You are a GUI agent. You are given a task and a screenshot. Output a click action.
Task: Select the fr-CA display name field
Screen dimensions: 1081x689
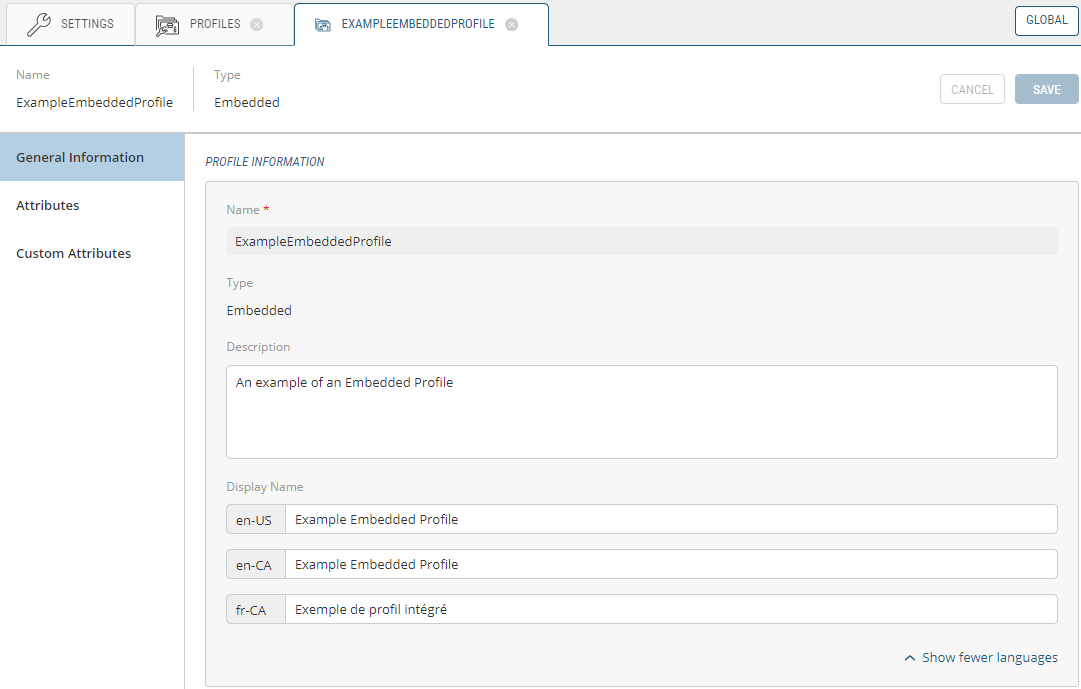pyautogui.click(x=670, y=610)
